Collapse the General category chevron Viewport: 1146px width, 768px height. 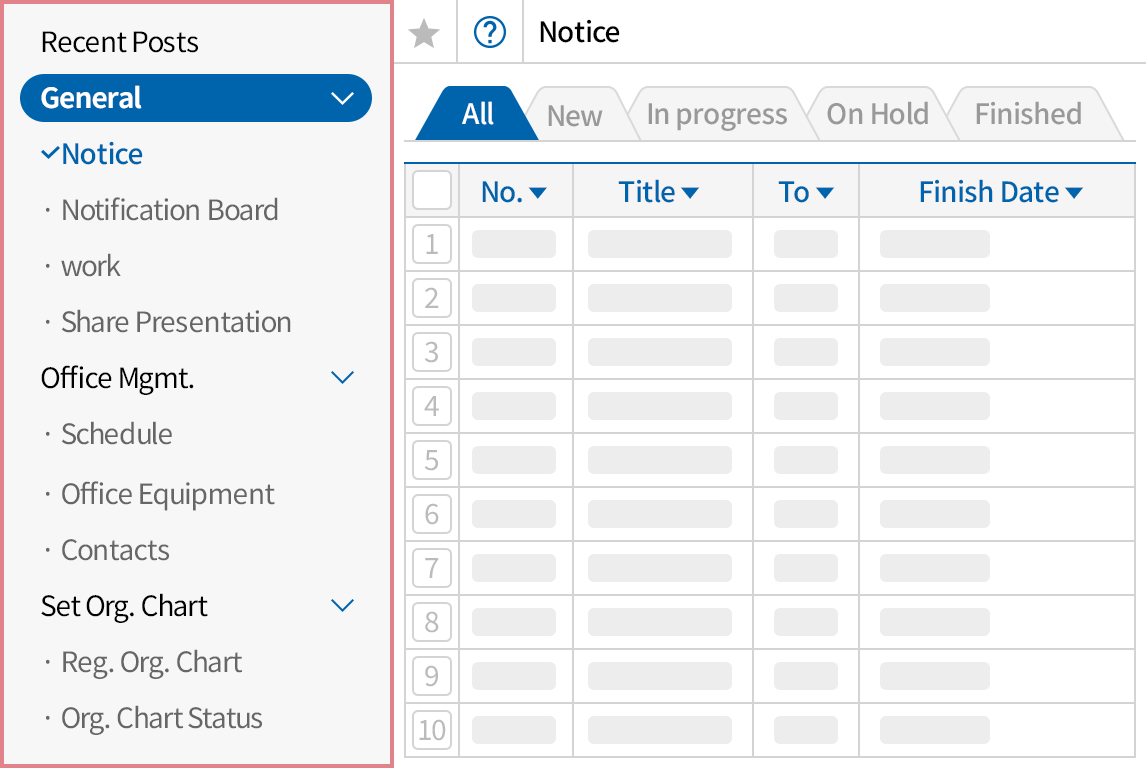(343, 98)
